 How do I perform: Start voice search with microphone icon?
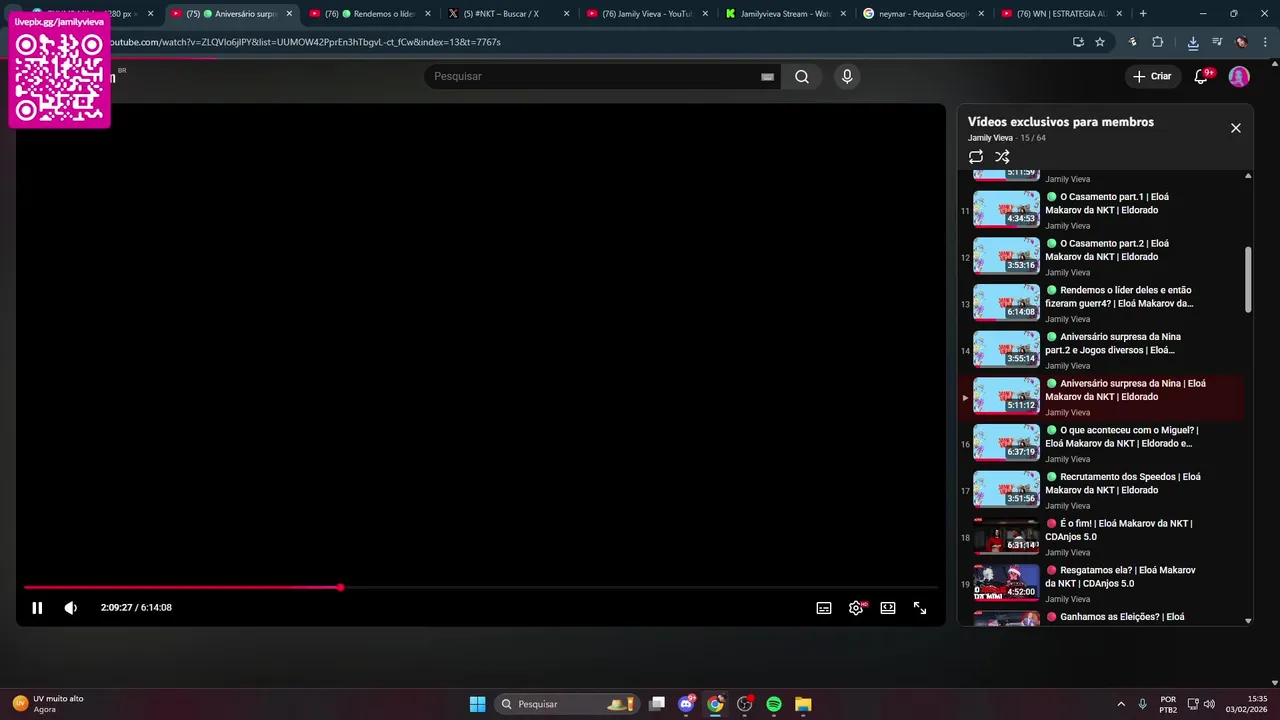[847, 76]
